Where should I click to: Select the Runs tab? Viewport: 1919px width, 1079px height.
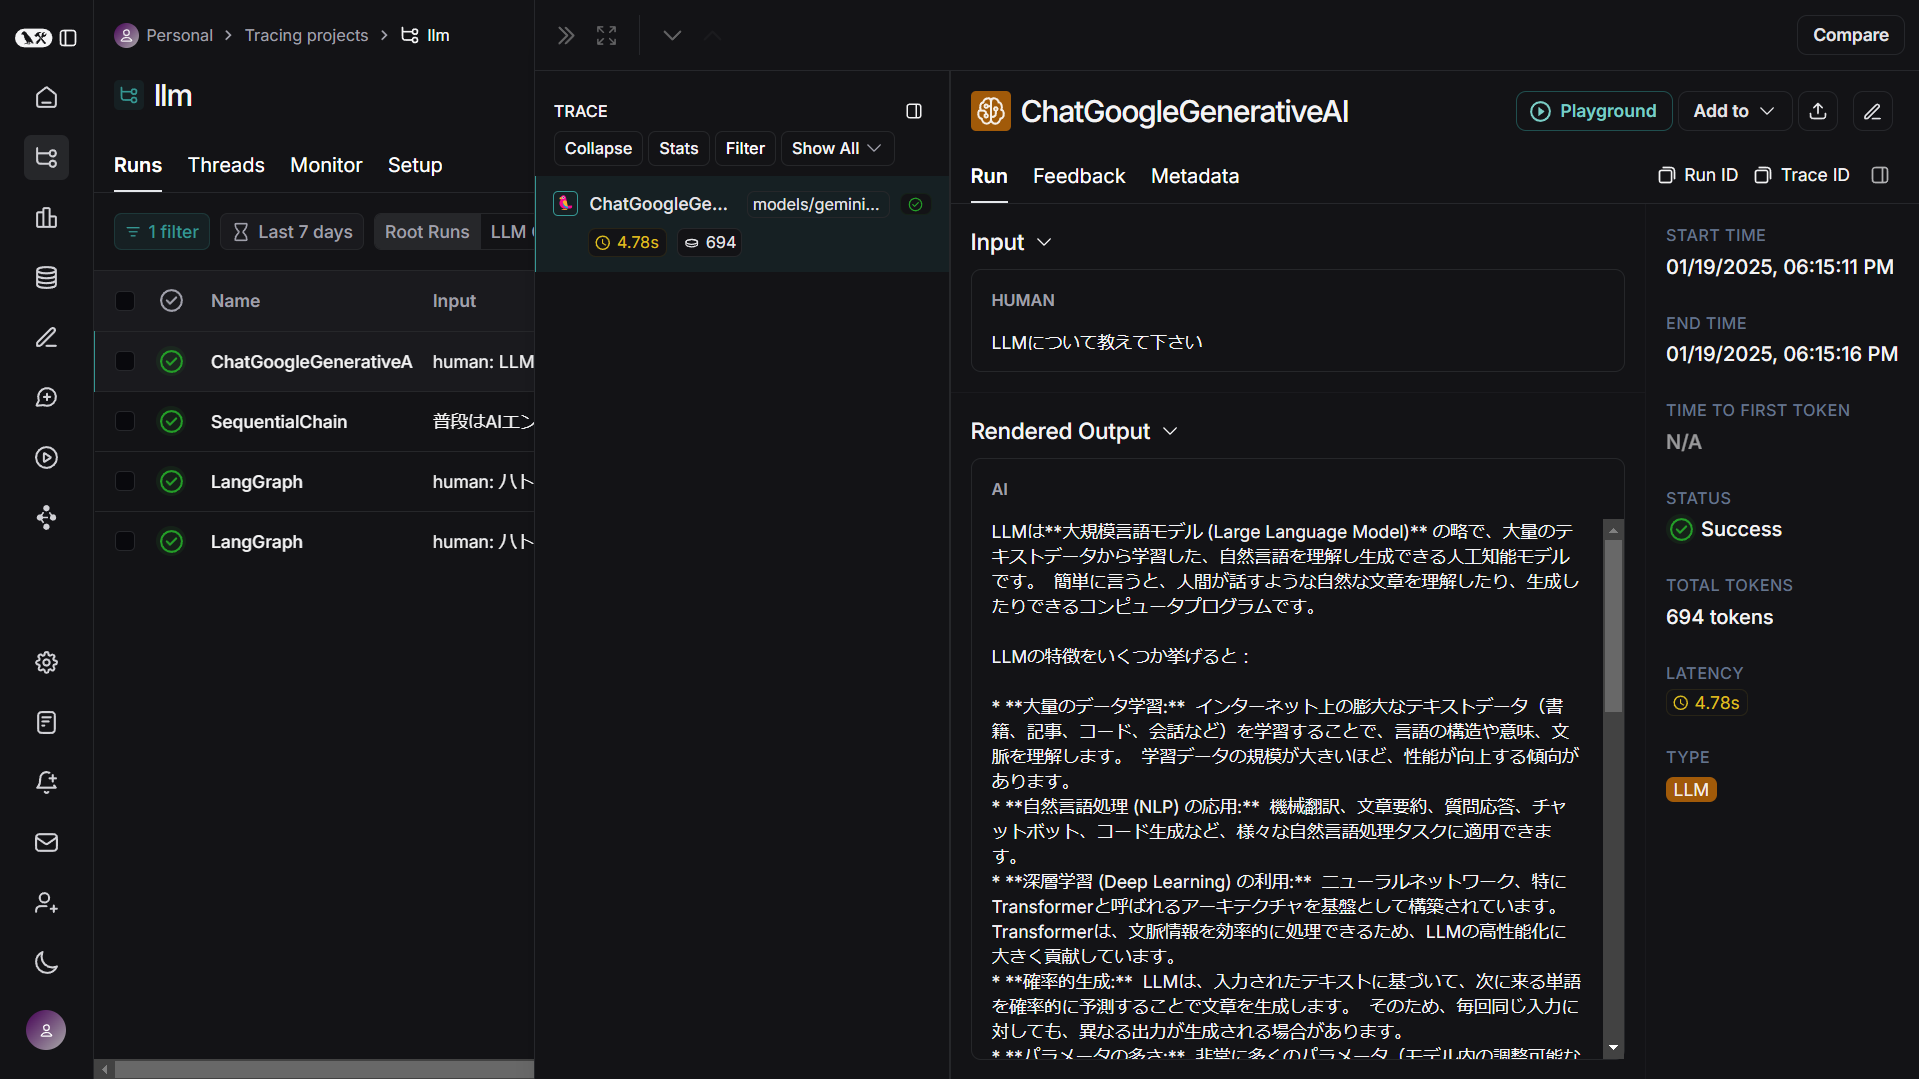tap(138, 165)
